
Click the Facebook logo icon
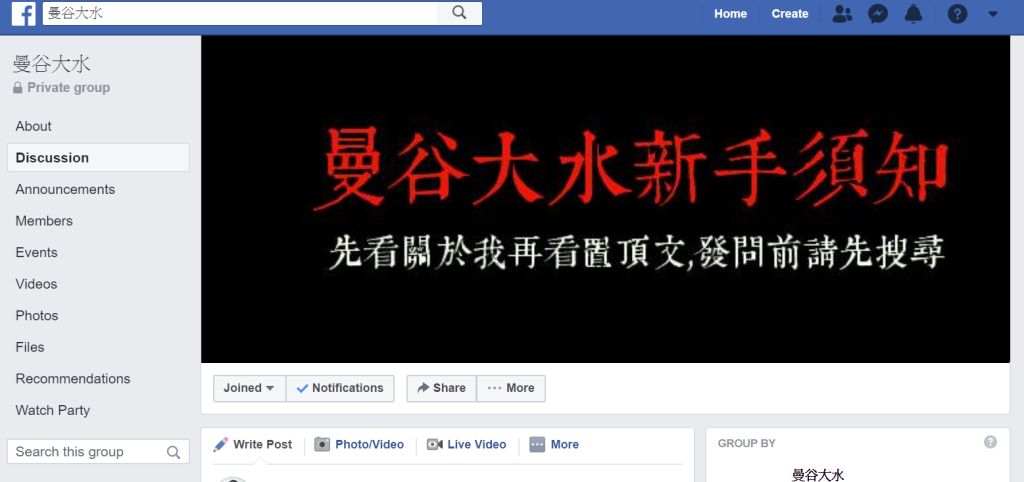pos(24,14)
